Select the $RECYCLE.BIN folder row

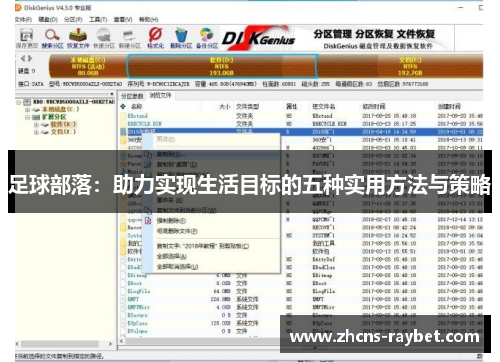pos(301,124)
